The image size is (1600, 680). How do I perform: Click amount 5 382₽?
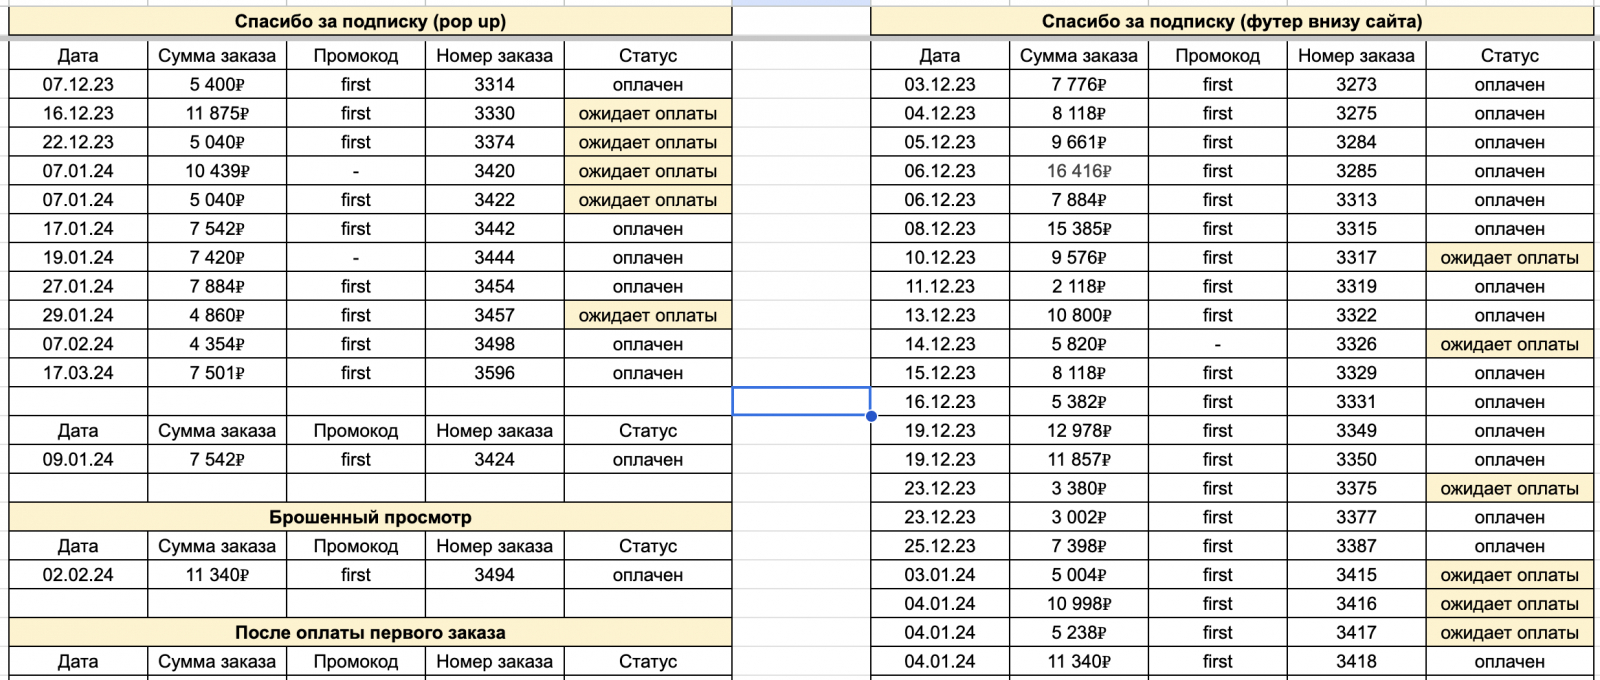(1079, 402)
